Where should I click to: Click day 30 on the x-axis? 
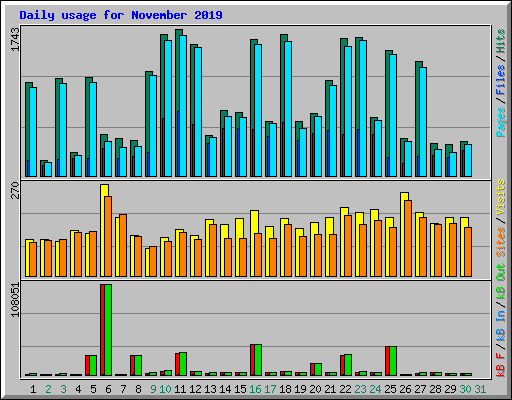[465, 389]
